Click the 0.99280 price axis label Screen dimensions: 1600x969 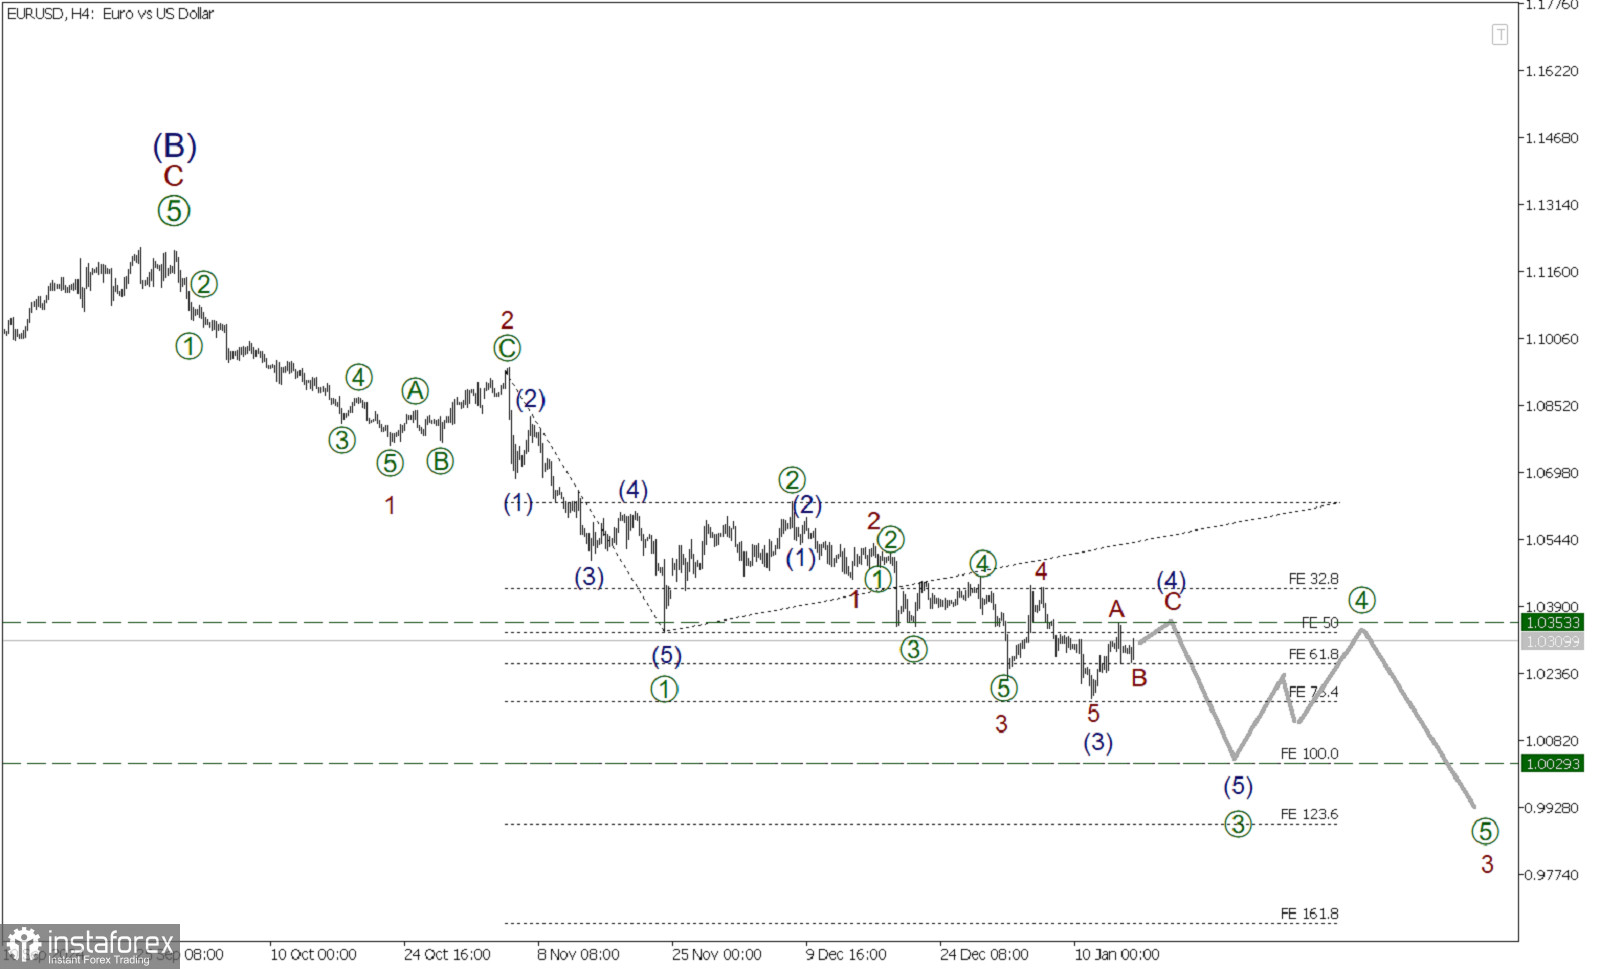[1551, 808]
